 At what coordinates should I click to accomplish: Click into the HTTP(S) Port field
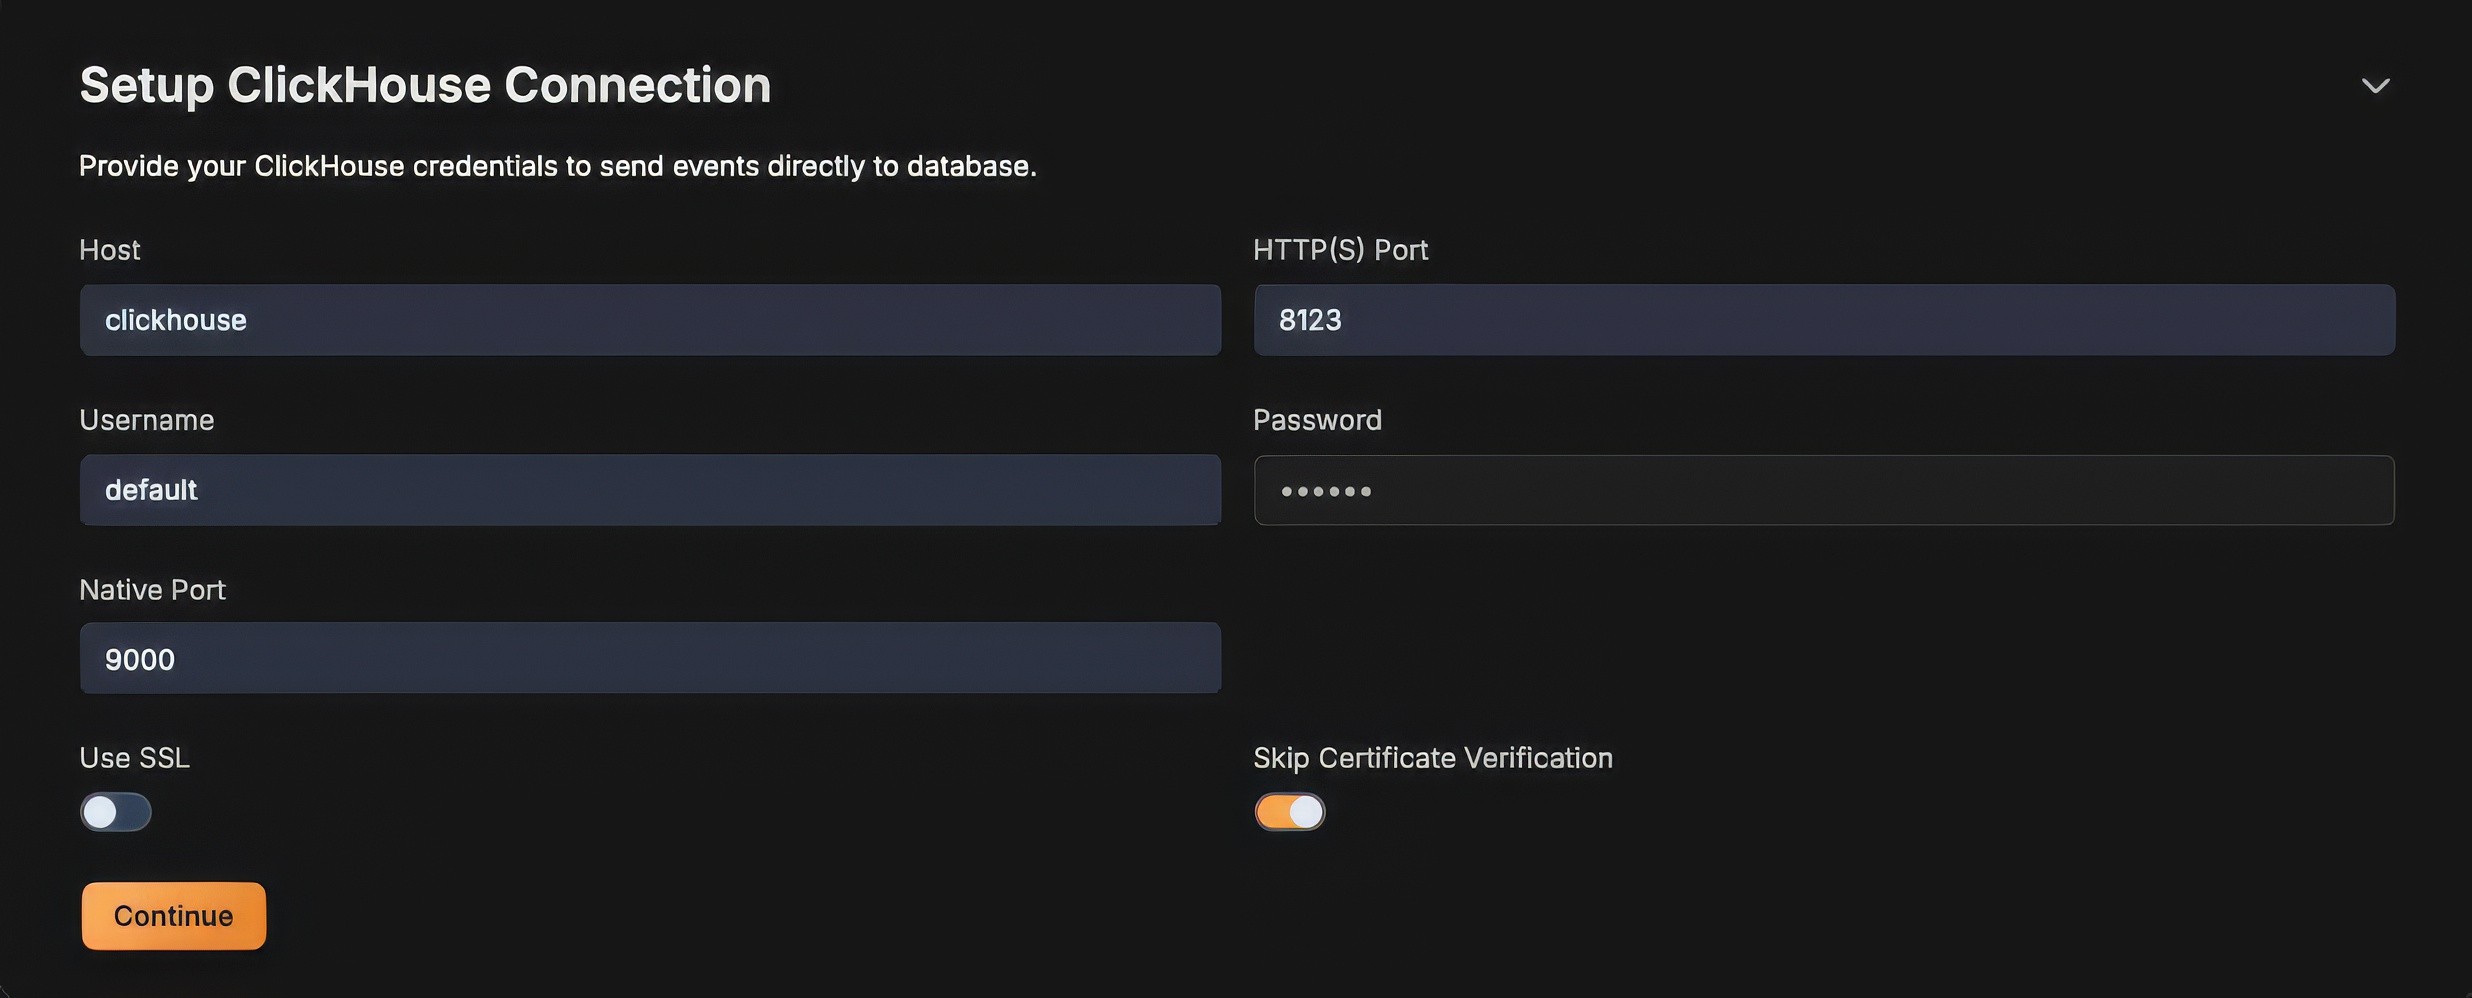click(x=1824, y=320)
